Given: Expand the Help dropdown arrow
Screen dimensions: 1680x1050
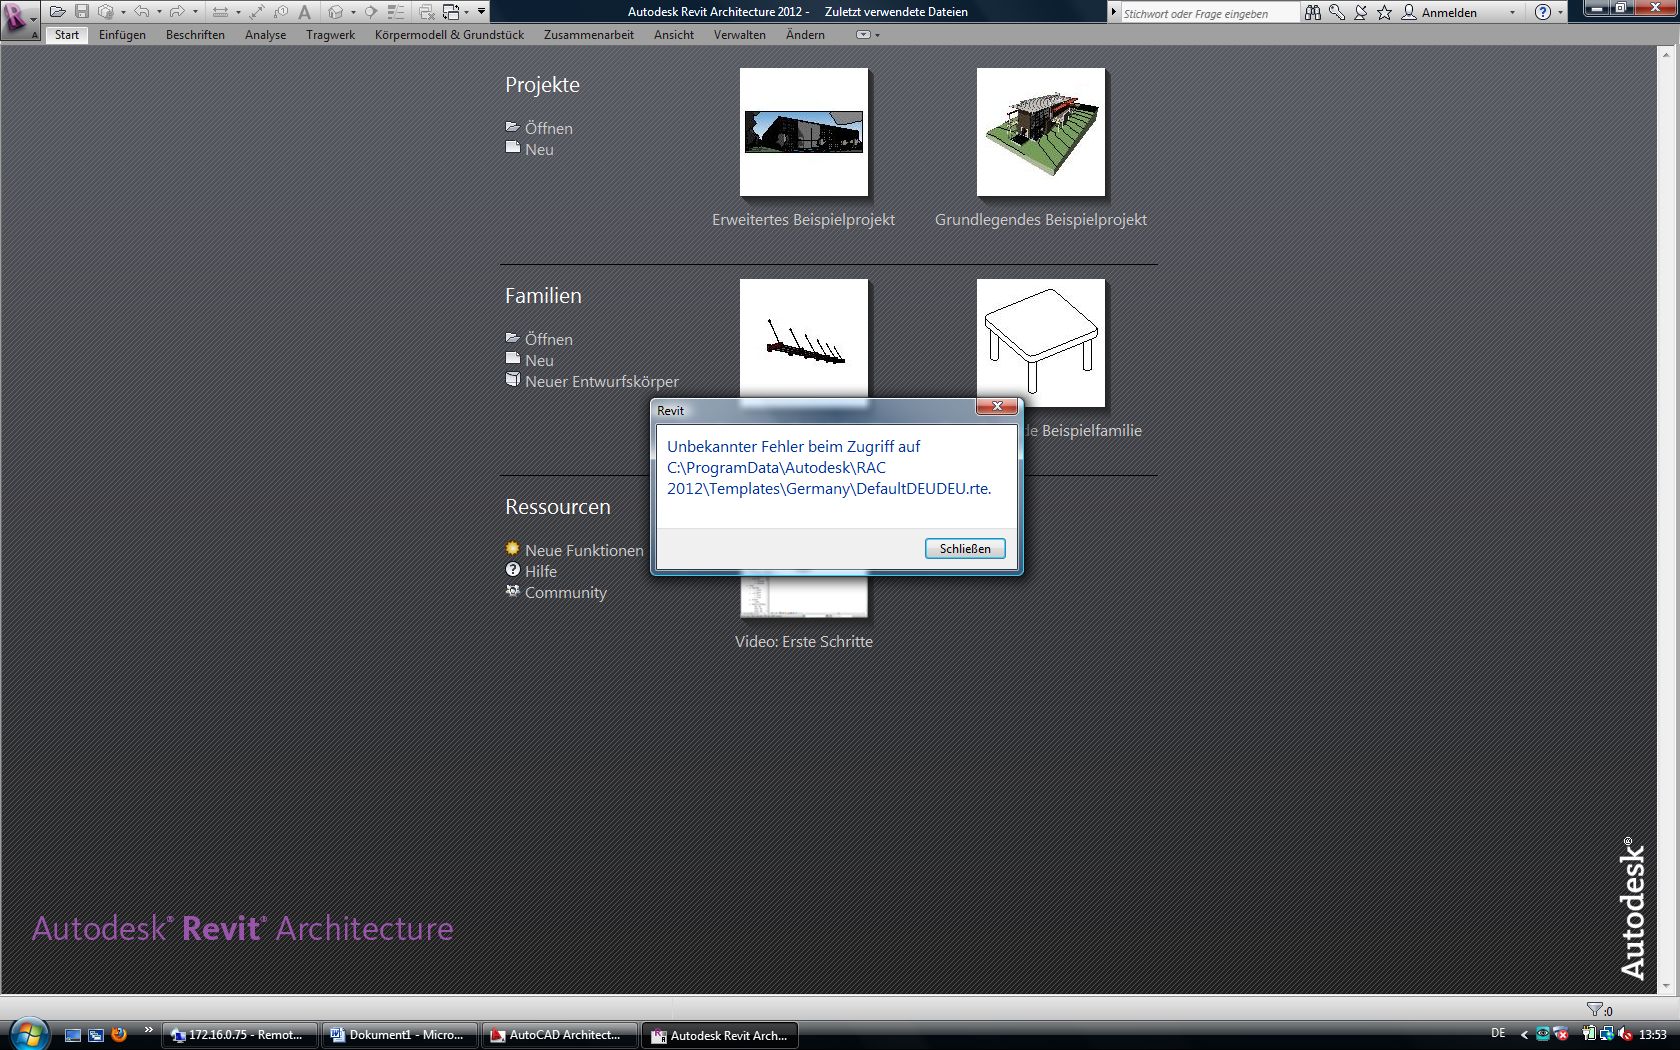Looking at the screenshot, I should click(x=1560, y=13).
